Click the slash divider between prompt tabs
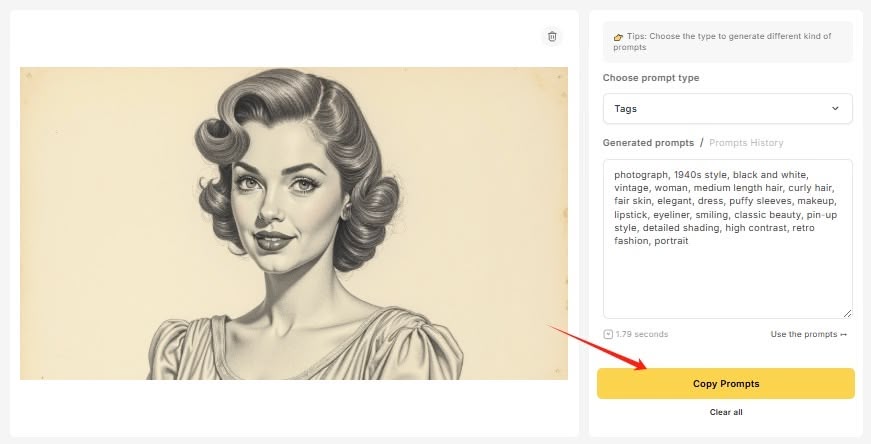This screenshot has width=871, height=444. click(701, 143)
